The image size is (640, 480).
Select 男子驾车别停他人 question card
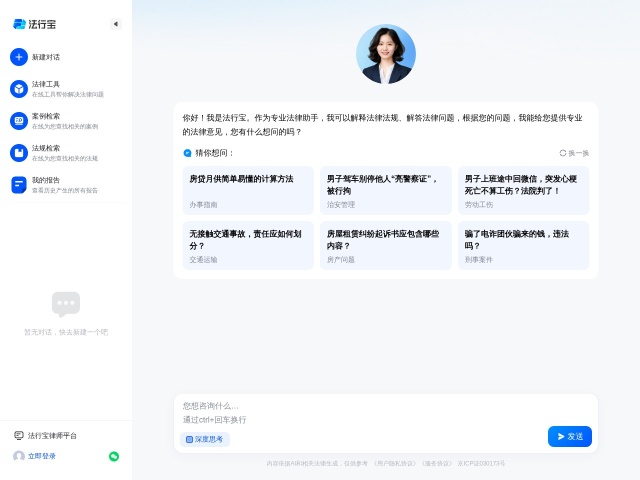point(386,191)
